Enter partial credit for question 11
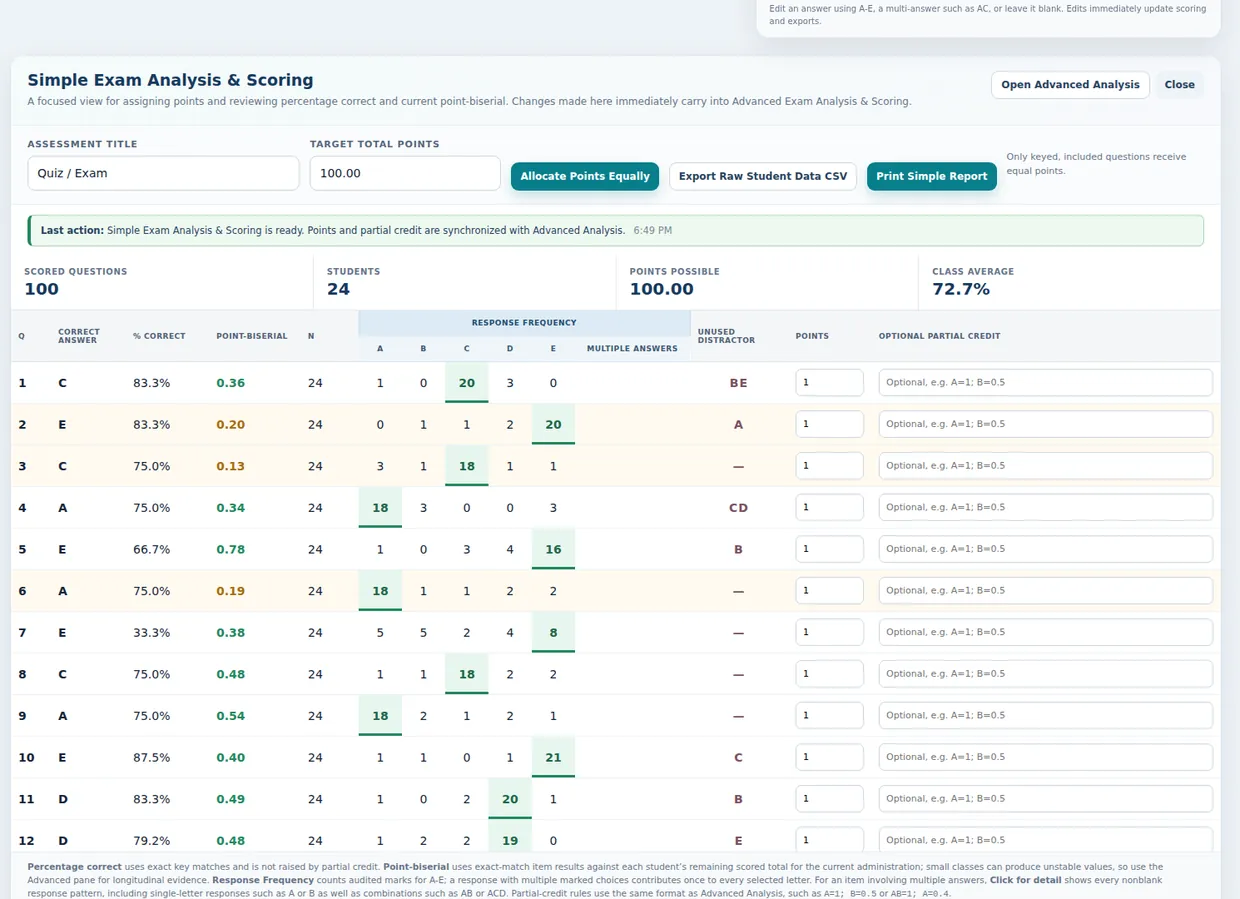 coord(1045,799)
